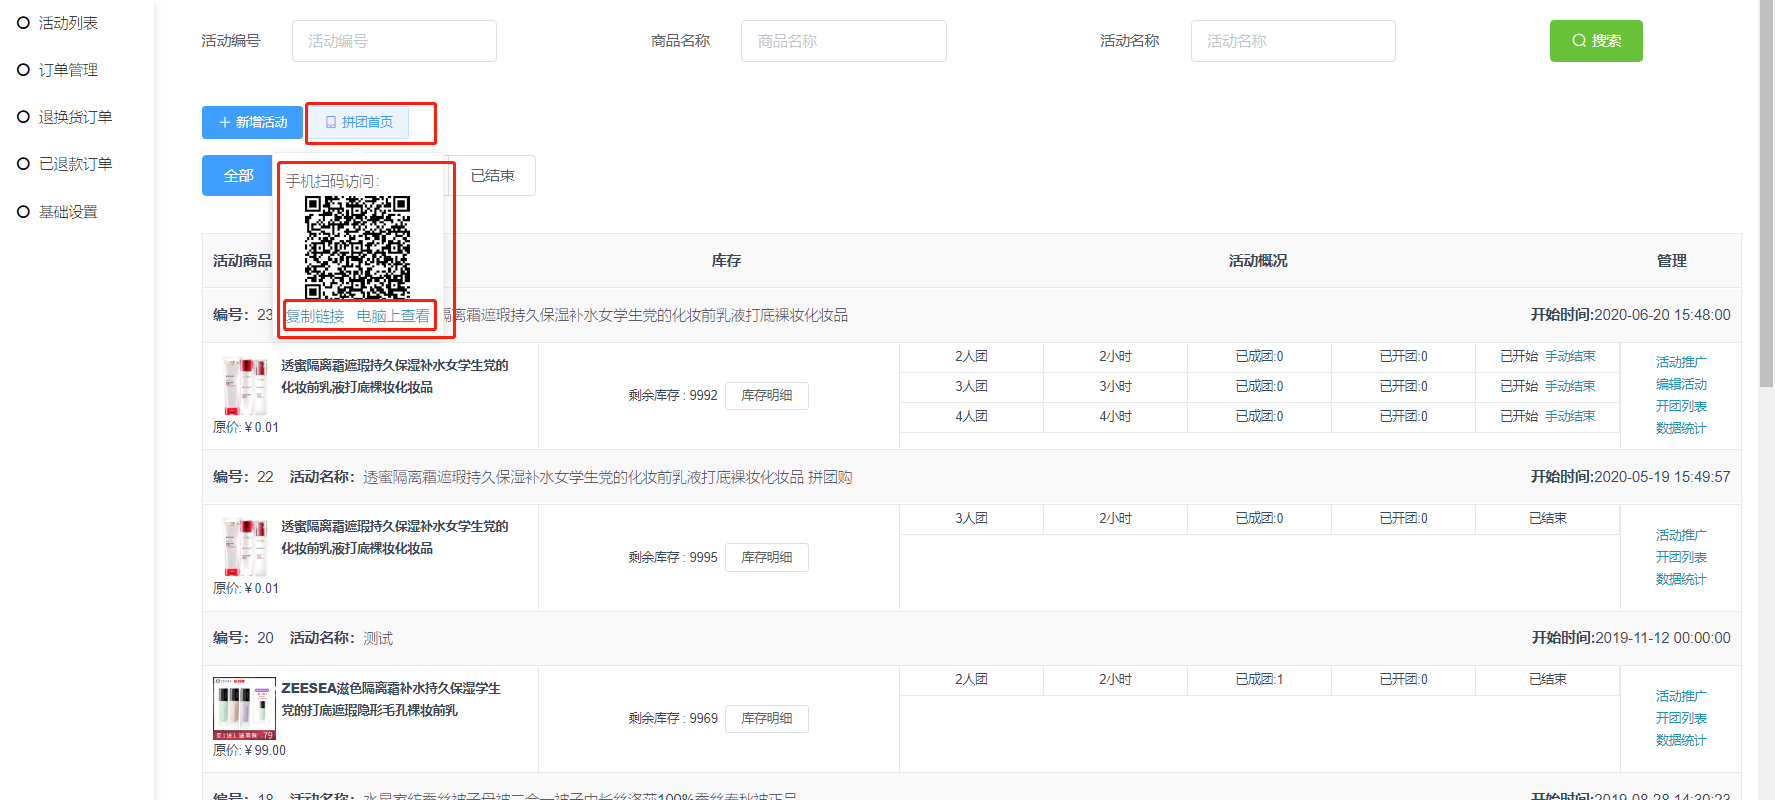Click 数据统计 for activity 23

(1681, 428)
